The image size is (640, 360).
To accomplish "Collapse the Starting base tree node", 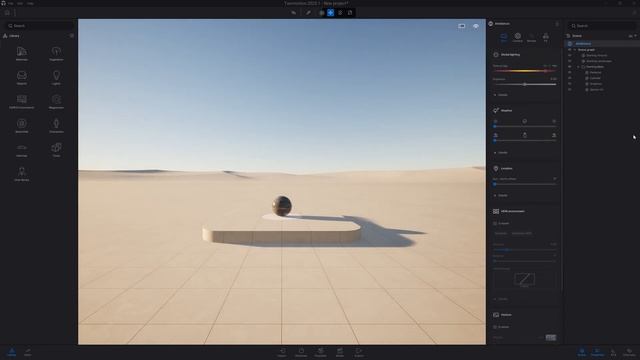I will [x=578, y=67].
